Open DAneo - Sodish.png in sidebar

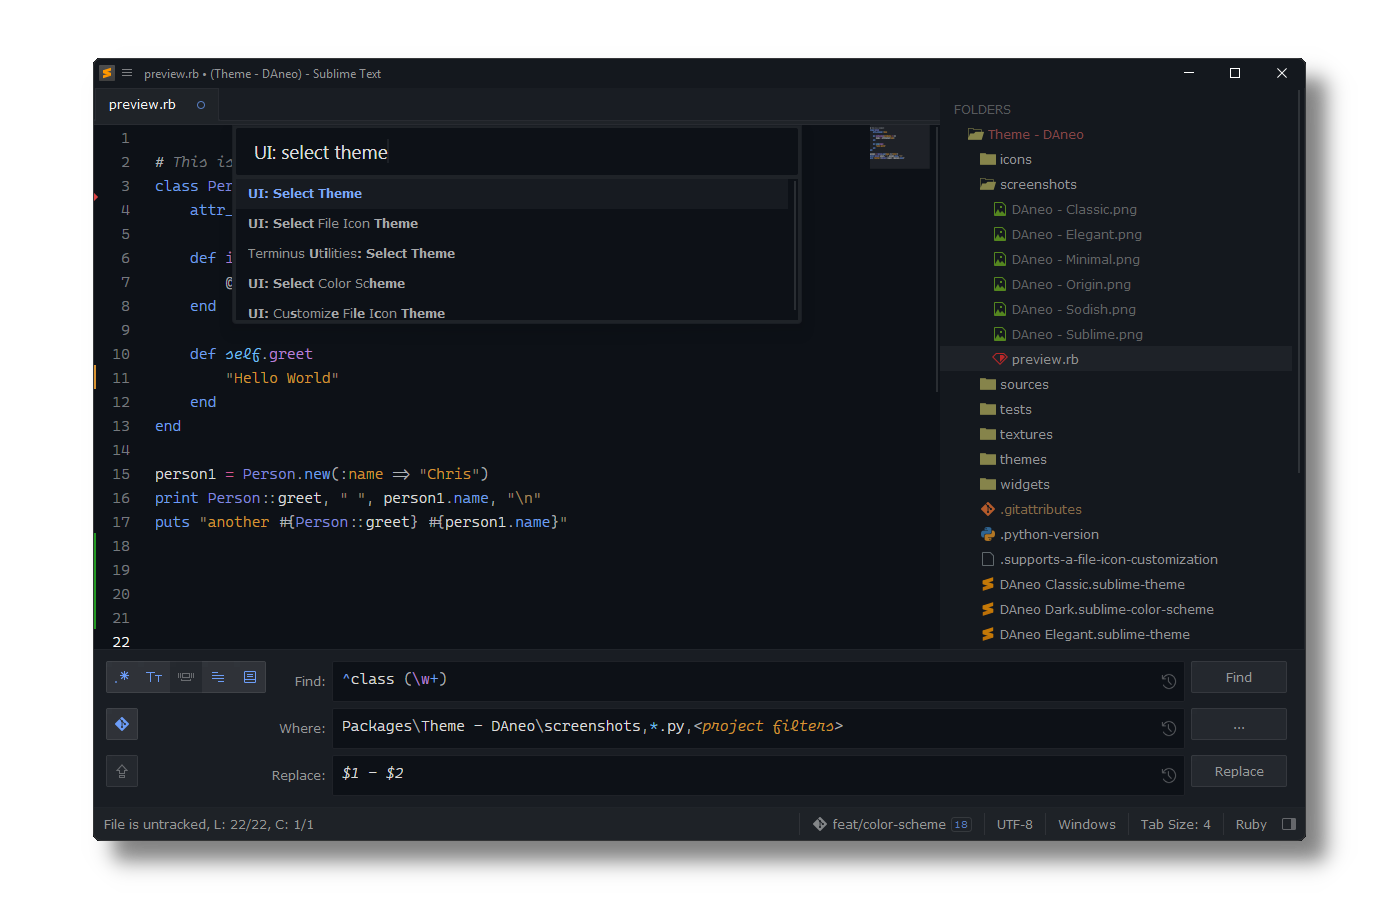[1074, 310]
